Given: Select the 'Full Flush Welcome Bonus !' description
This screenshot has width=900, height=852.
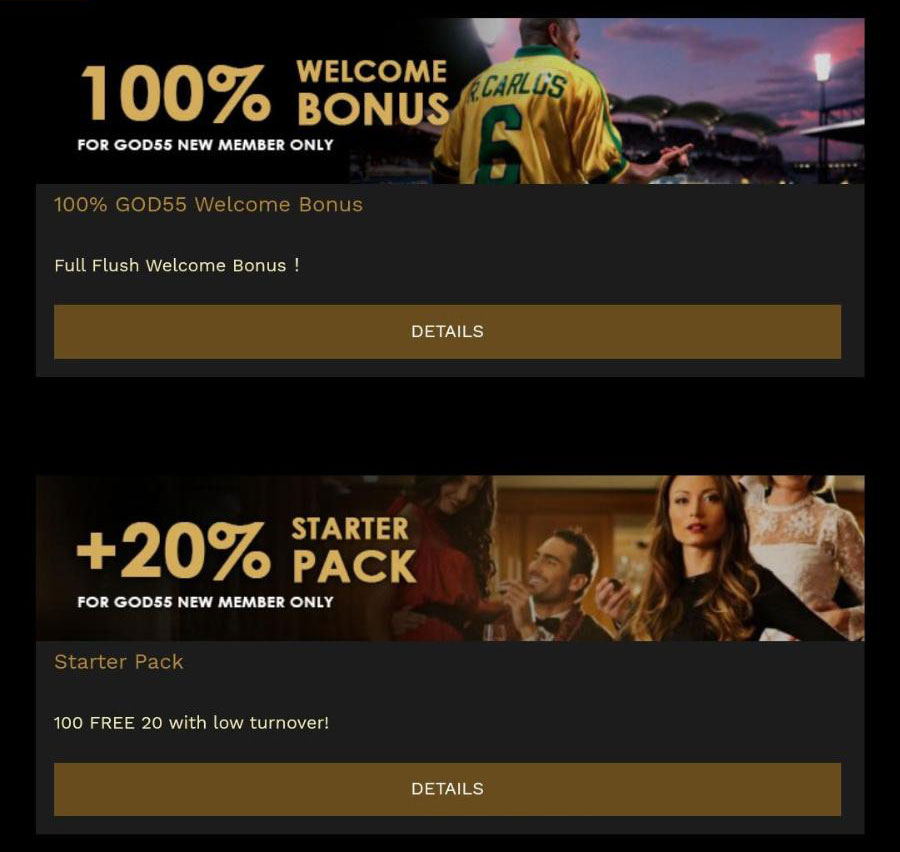Looking at the screenshot, I should tap(177, 265).
